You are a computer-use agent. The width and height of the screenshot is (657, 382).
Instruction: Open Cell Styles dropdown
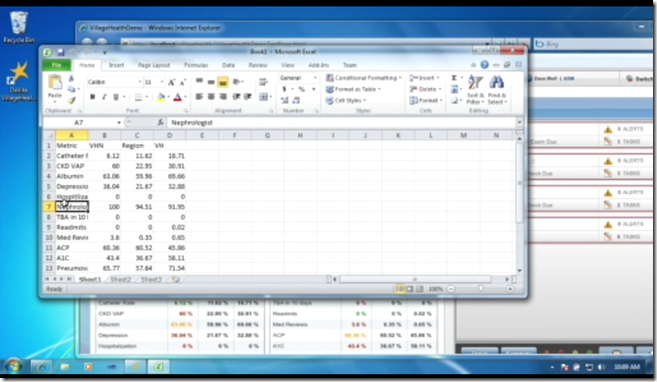point(346,101)
